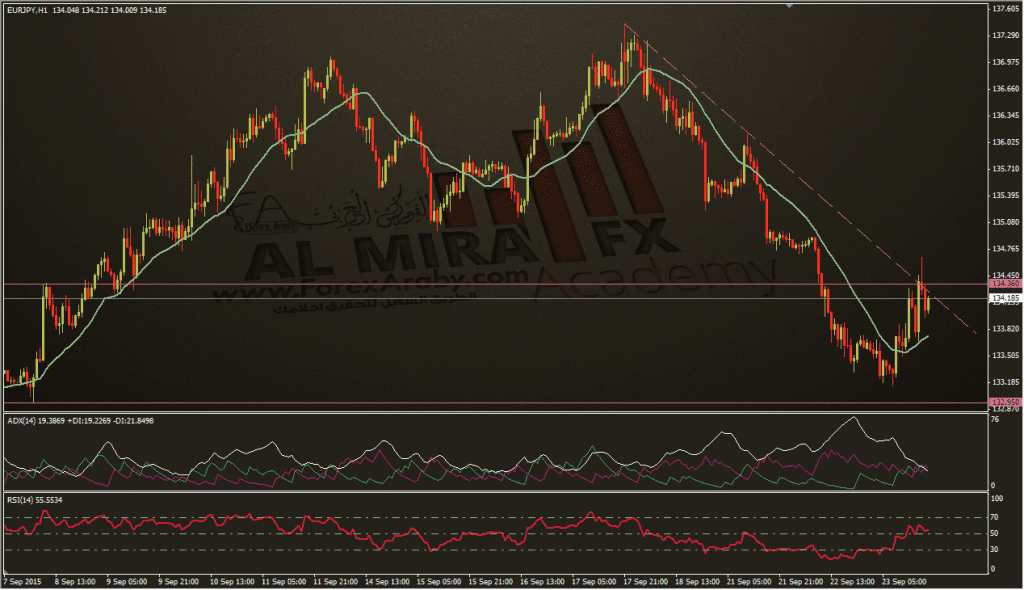Click the 21 Sep 05:00 time label

click(748, 582)
